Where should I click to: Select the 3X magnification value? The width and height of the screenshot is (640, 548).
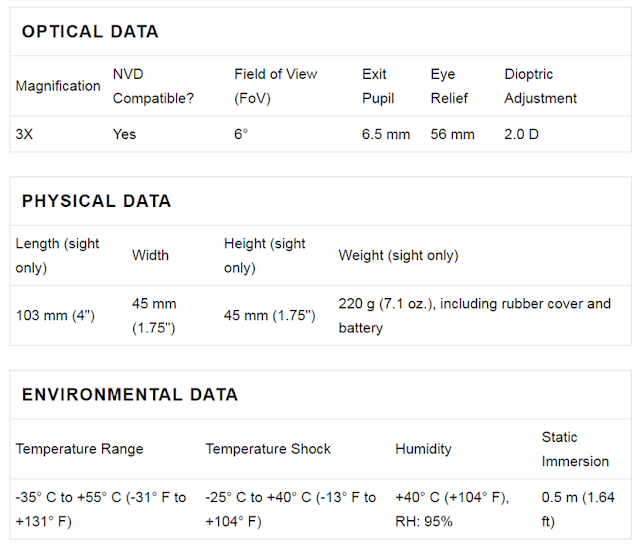(24, 134)
